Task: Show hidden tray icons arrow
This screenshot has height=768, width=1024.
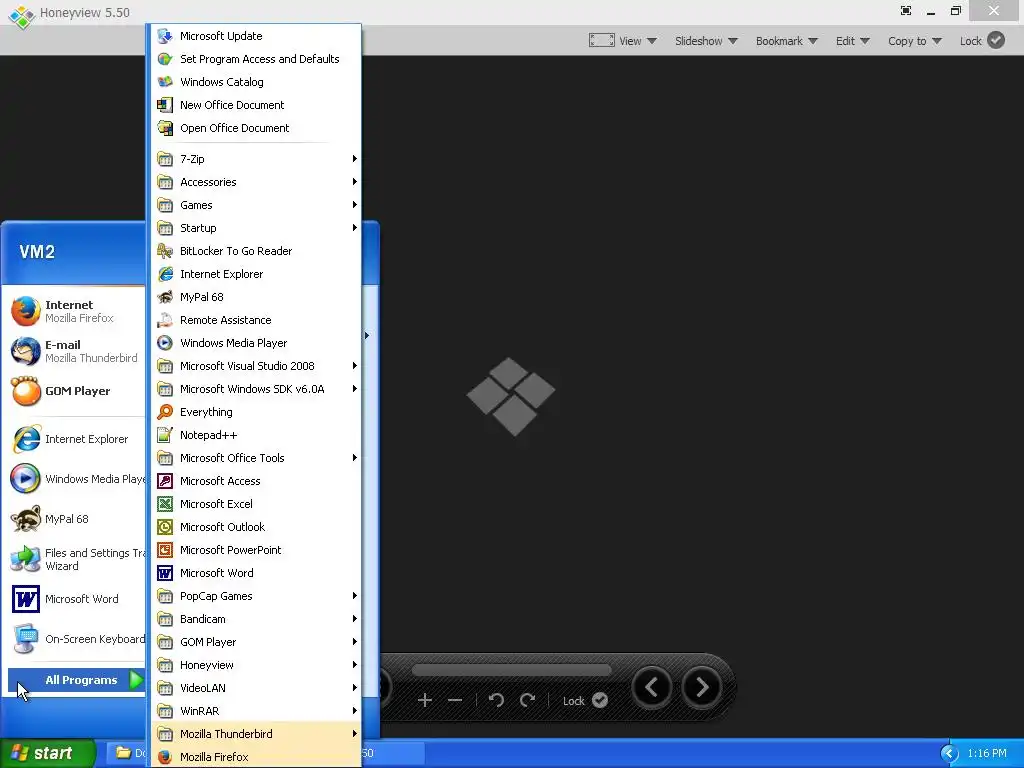Action: pyautogui.click(x=949, y=754)
